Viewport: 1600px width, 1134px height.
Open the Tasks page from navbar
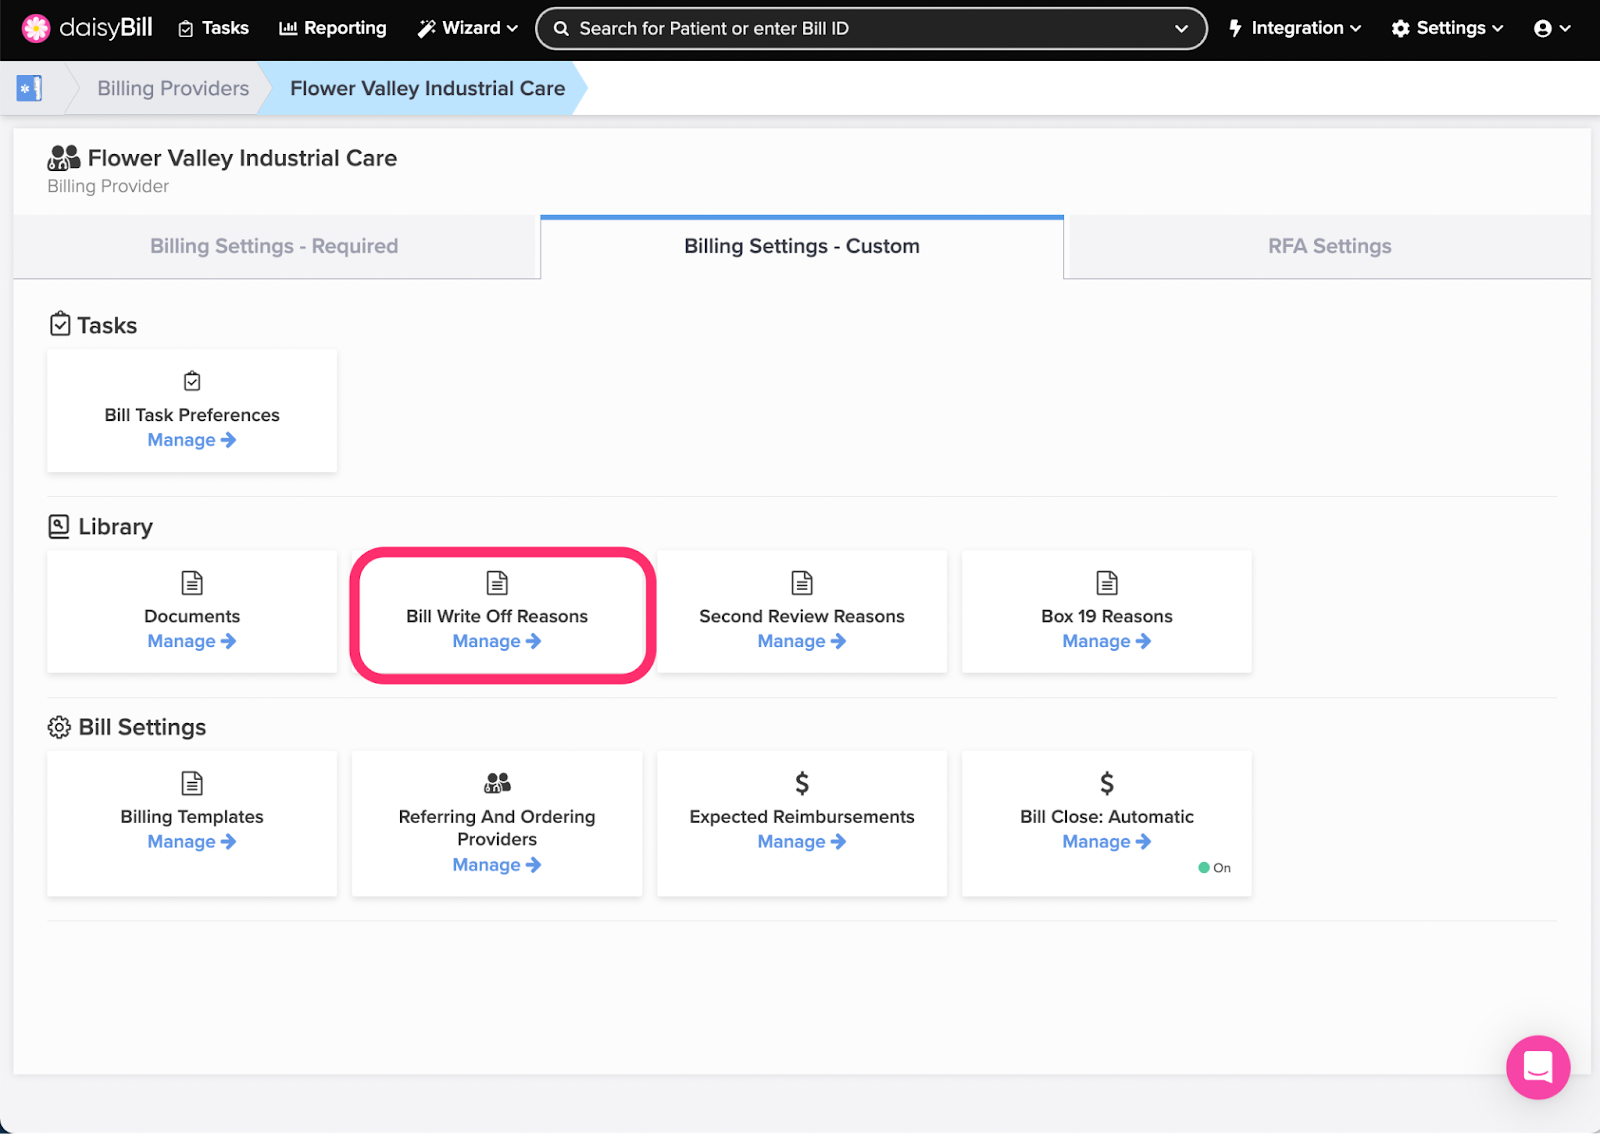213,28
